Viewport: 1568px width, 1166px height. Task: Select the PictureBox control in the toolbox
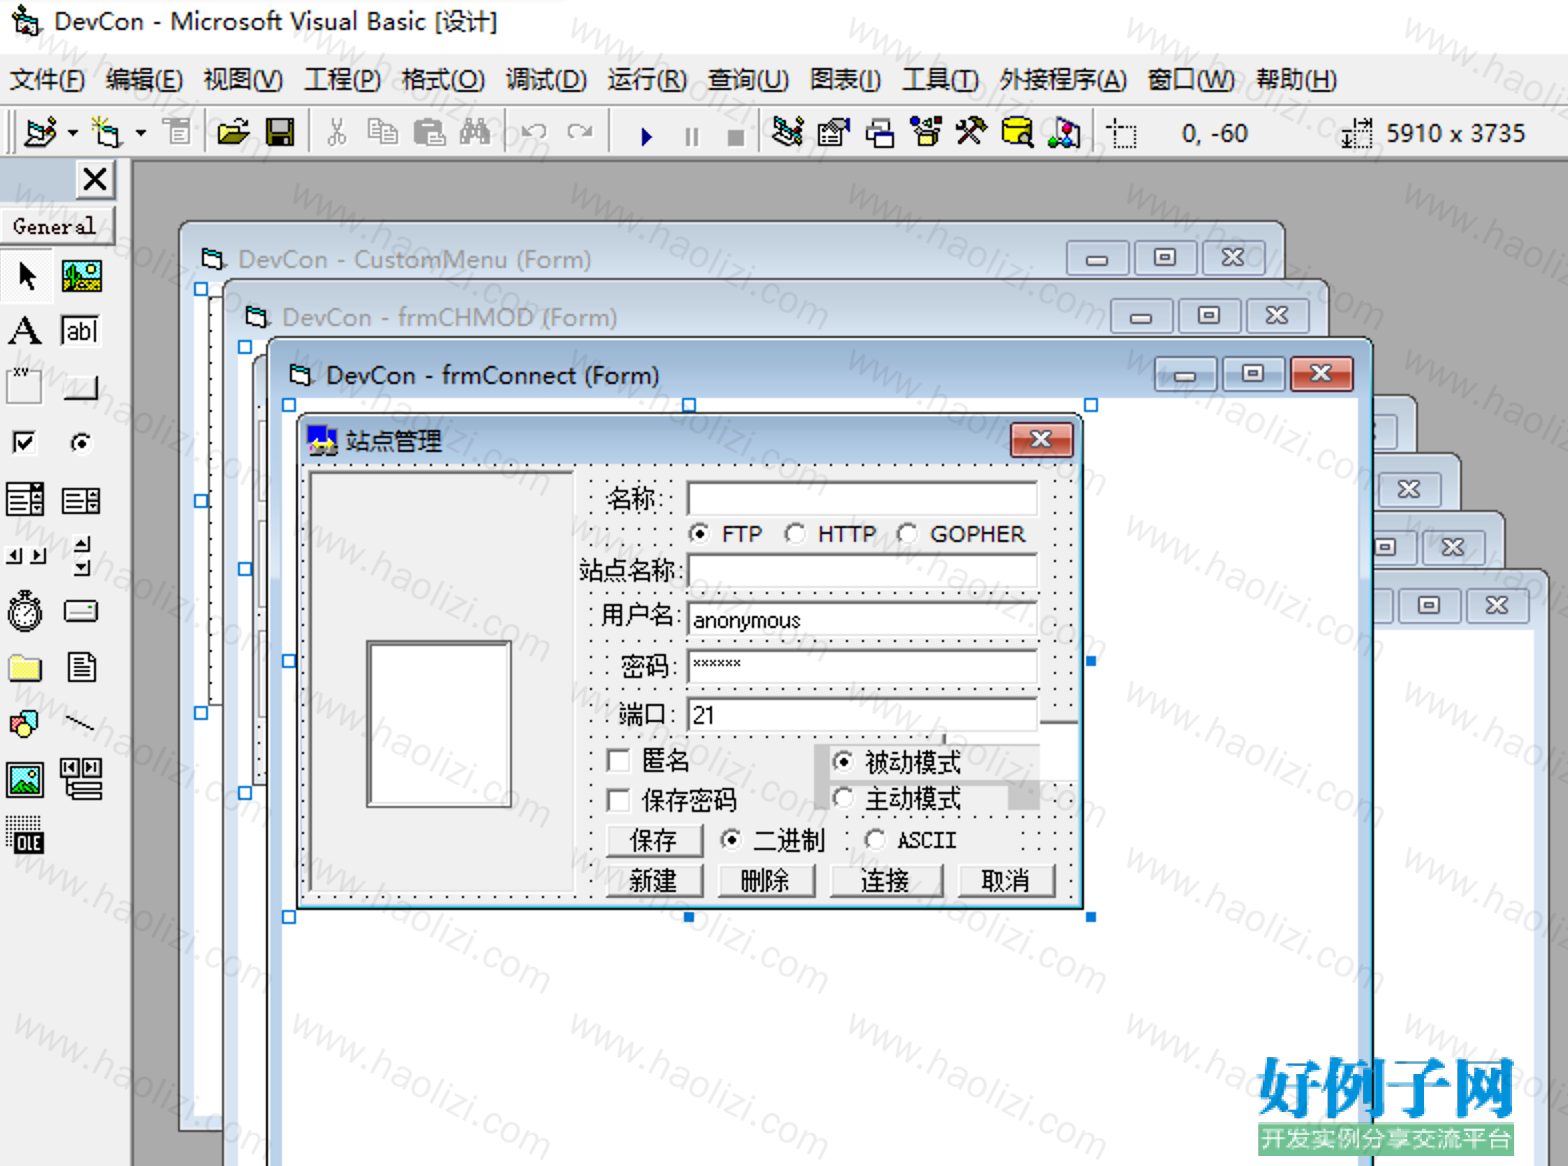click(x=82, y=276)
